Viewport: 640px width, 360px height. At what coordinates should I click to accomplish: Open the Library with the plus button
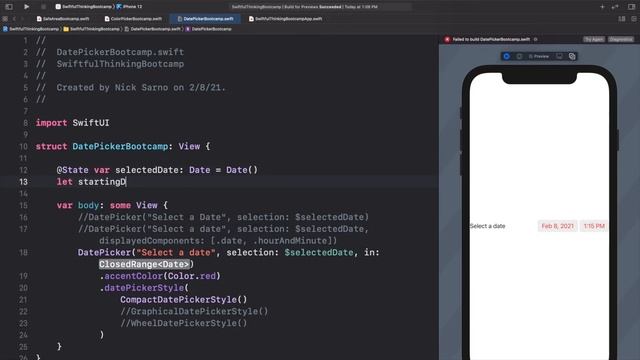(602, 7)
